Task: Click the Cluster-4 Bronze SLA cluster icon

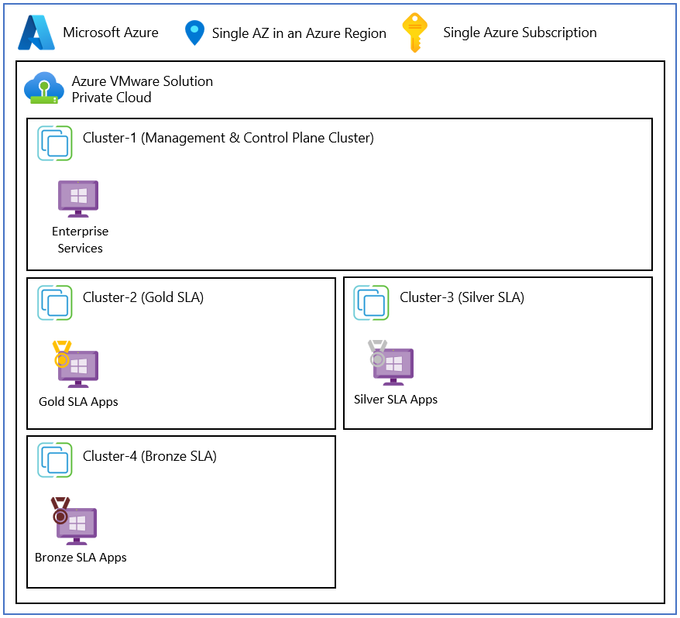Action: (55, 460)
